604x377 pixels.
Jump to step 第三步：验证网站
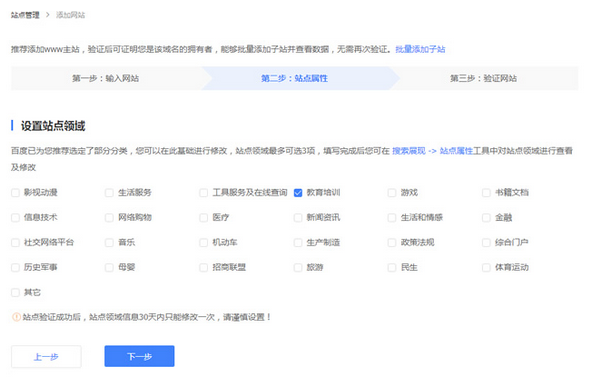point(483,78)
